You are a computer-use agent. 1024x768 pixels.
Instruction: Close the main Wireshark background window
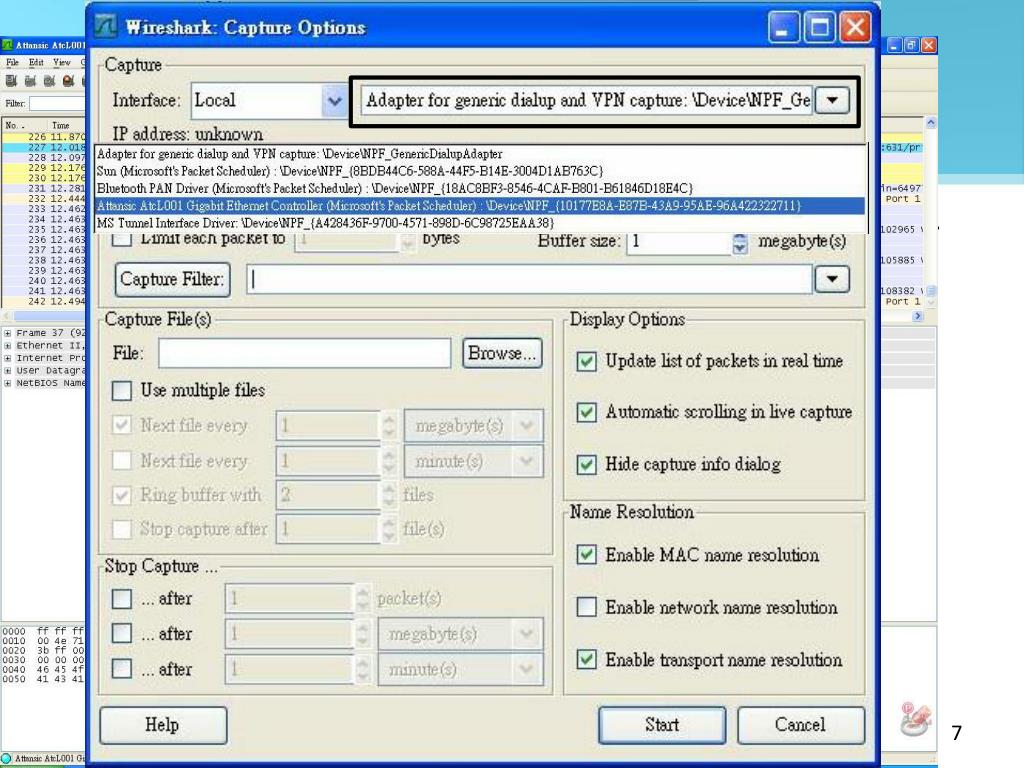929,45
